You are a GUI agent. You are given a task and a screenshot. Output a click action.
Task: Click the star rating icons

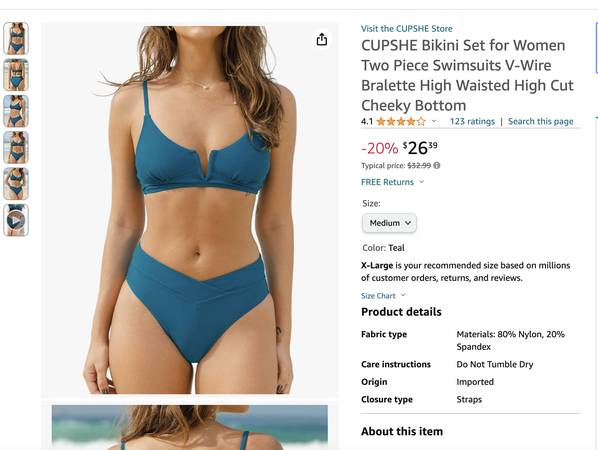point(400,122)
